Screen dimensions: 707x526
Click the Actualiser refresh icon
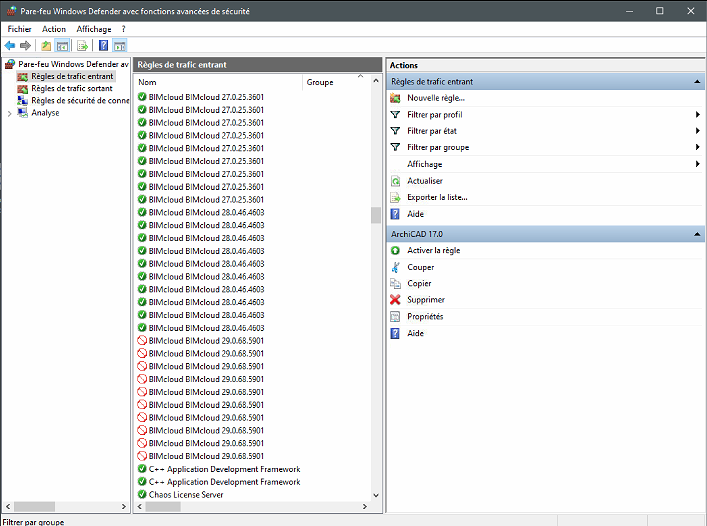[395, 181]
